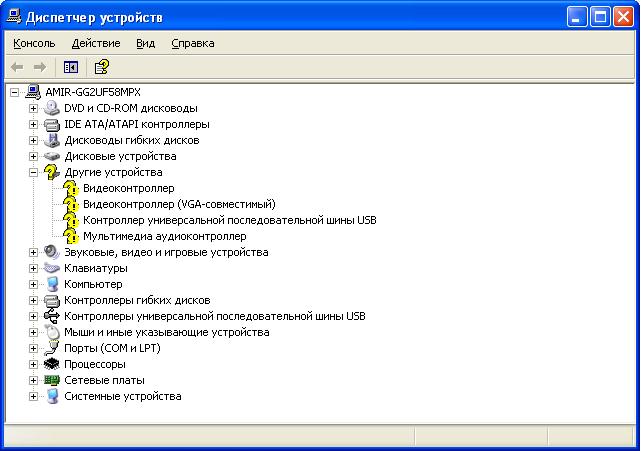Expand Звуковые, видео и игровые устройства node
This screenshot has height=451, width=644.
point(33,252)
